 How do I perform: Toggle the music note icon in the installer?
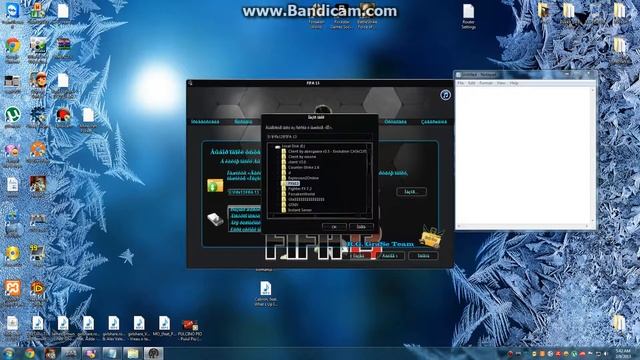(x=445, y=95)
